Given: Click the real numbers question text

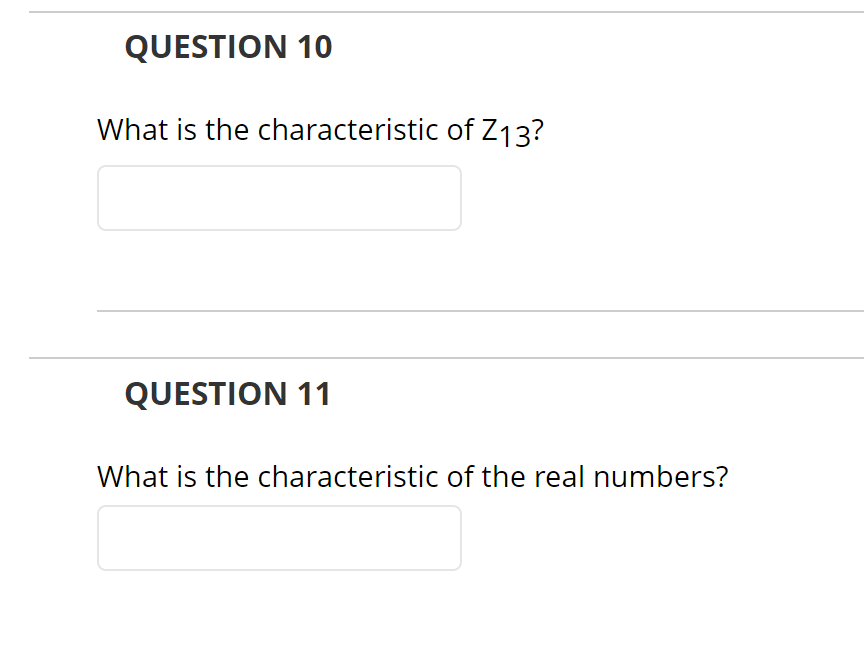Looking at the screenshot, I should click(412, 477).
